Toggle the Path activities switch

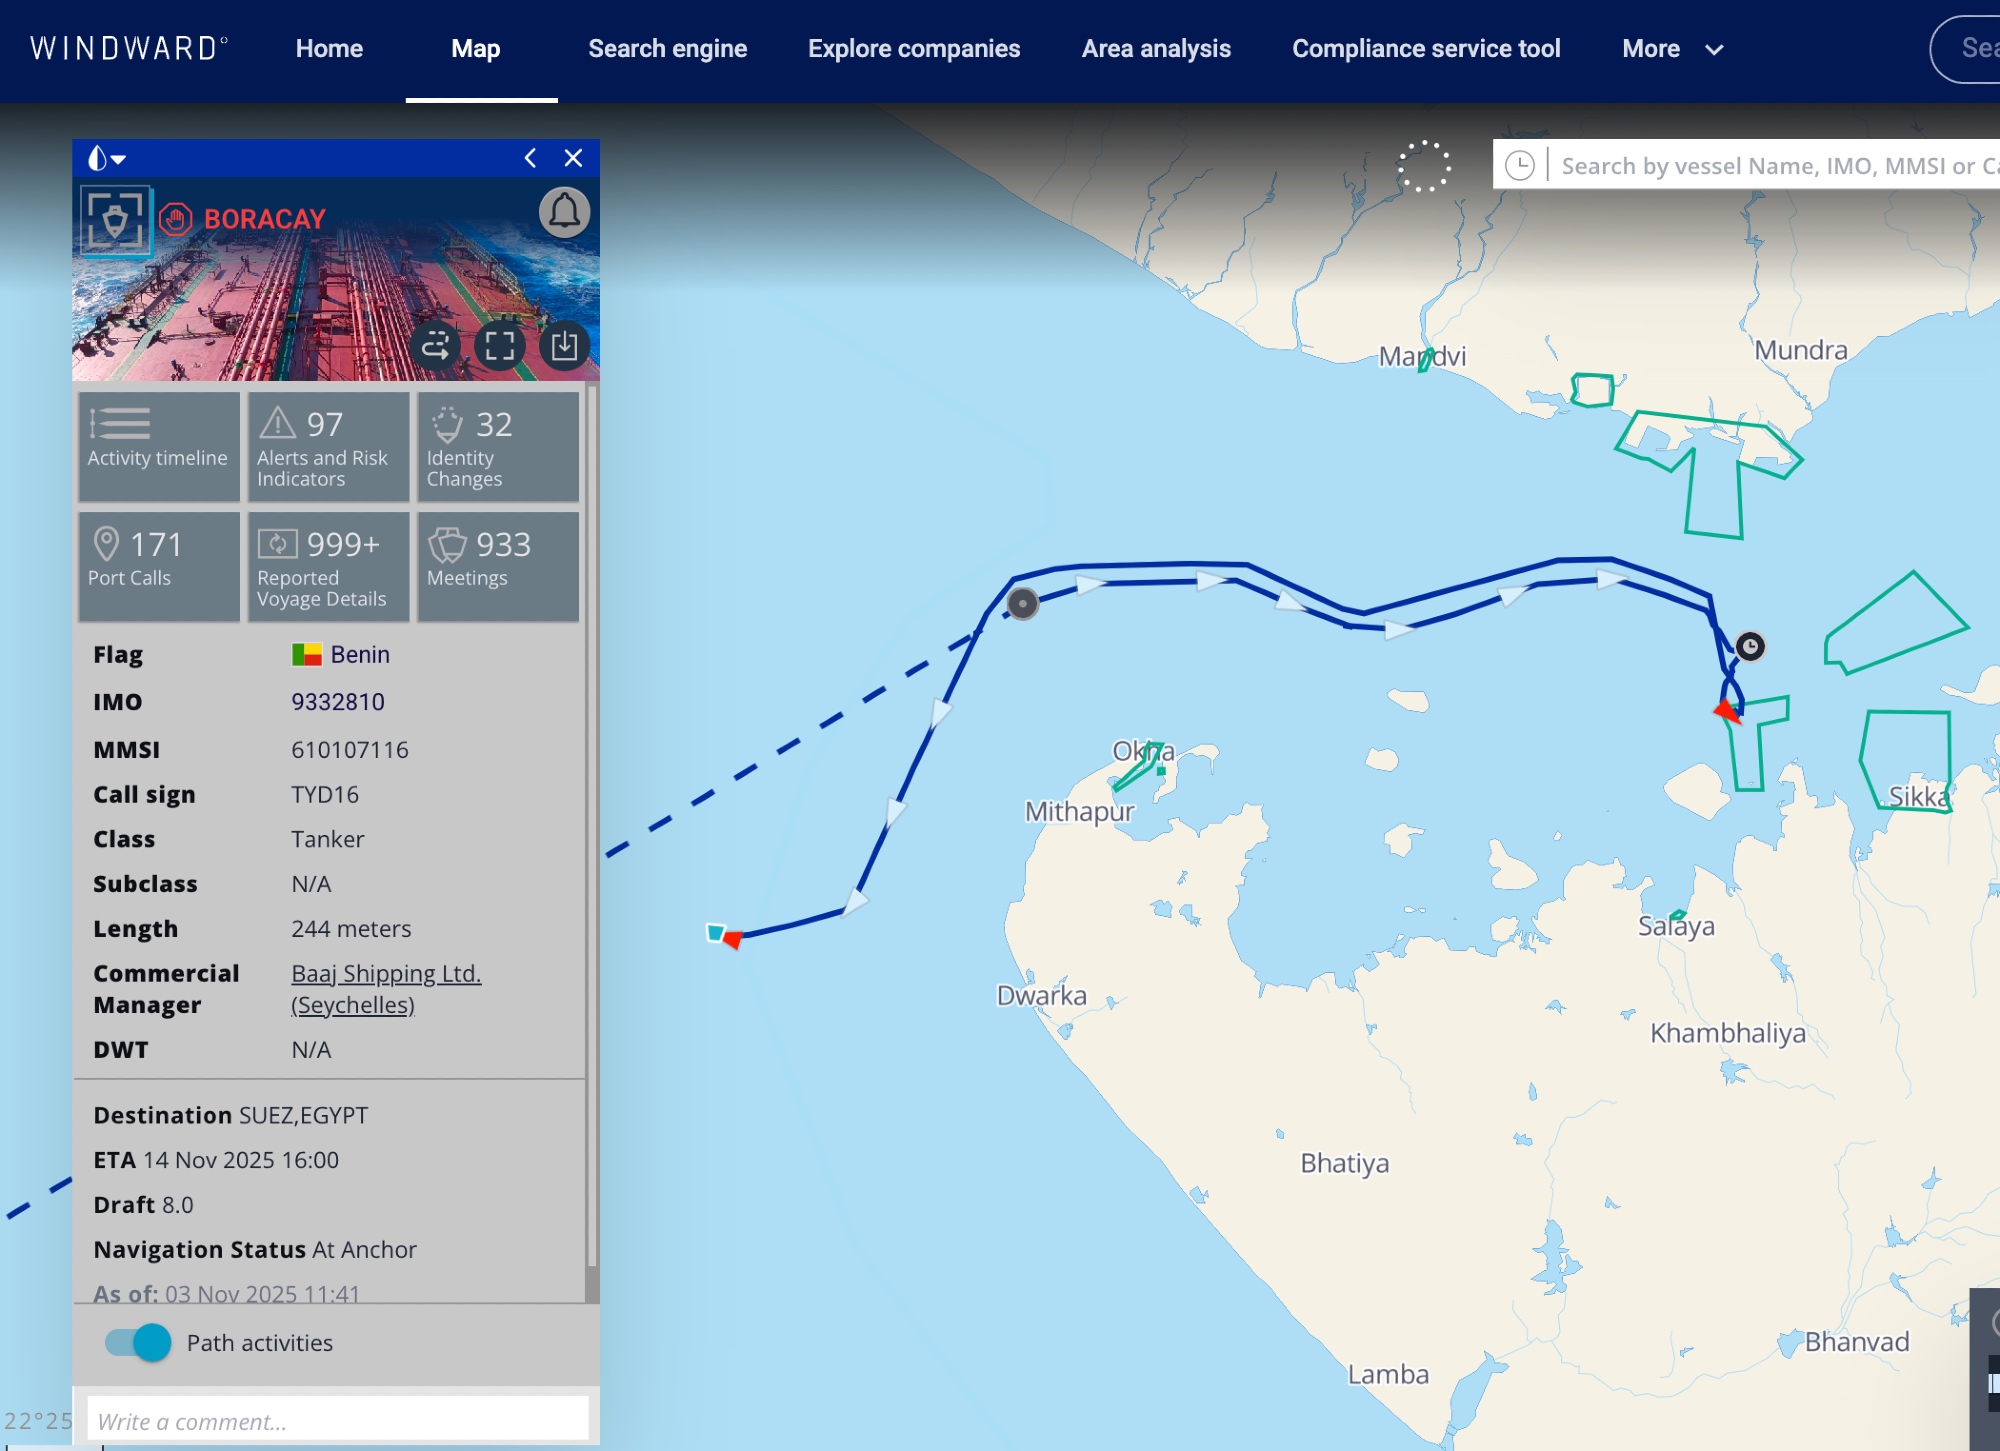click(138, 1342)
